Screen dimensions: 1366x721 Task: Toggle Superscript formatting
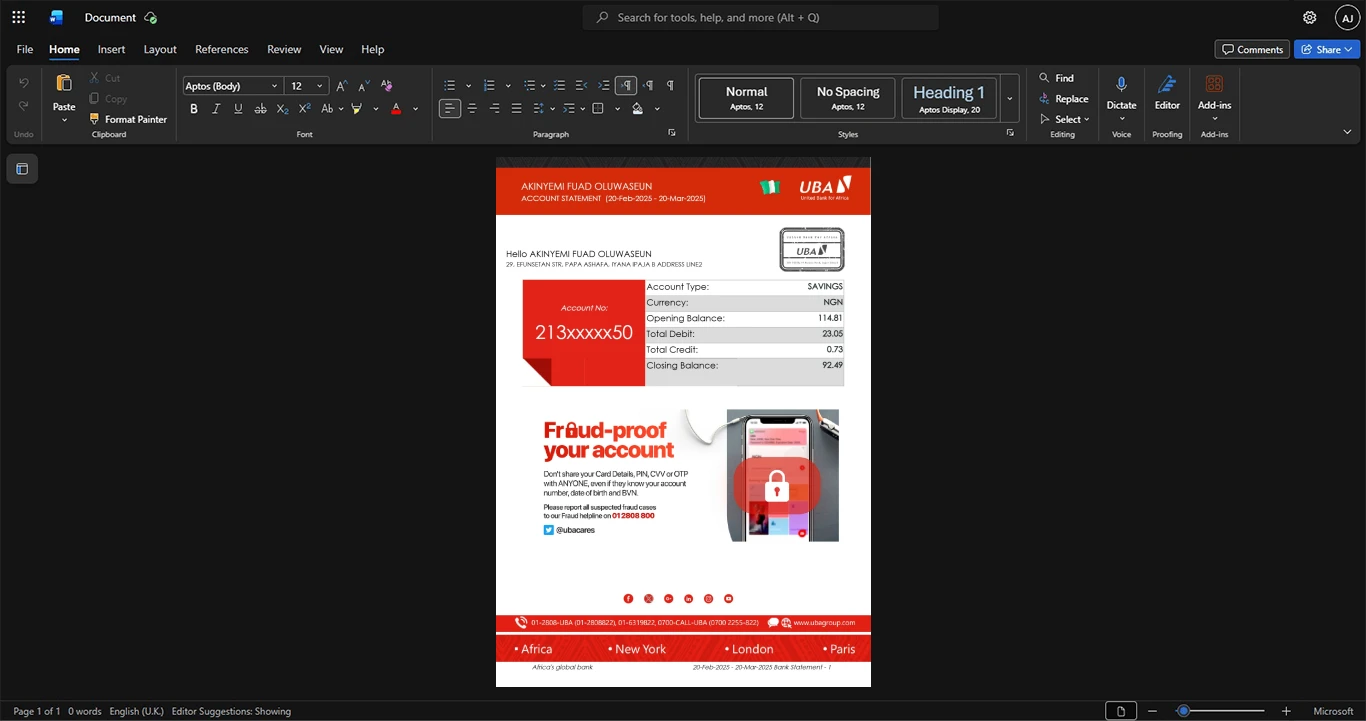pyautogui.click(x=304, y=109)
